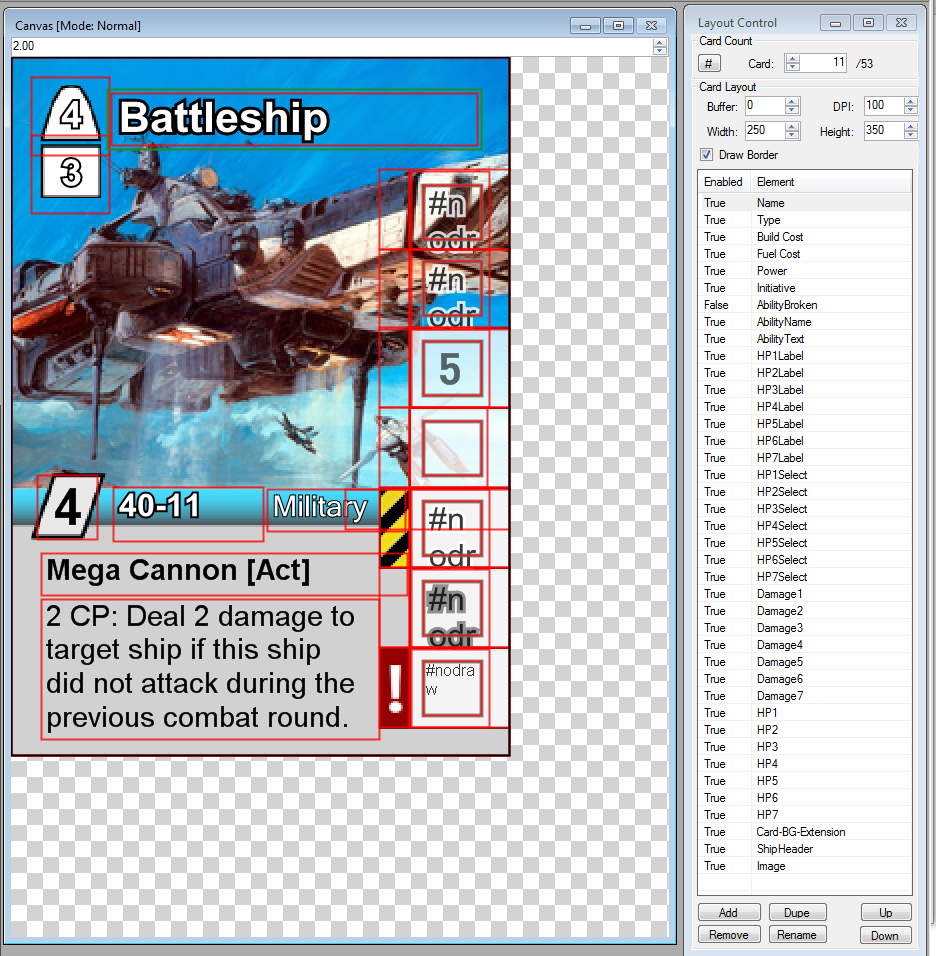
Task: Click the "#" button in Card Count
Action: pyautogui.click(x=709, y=63)
